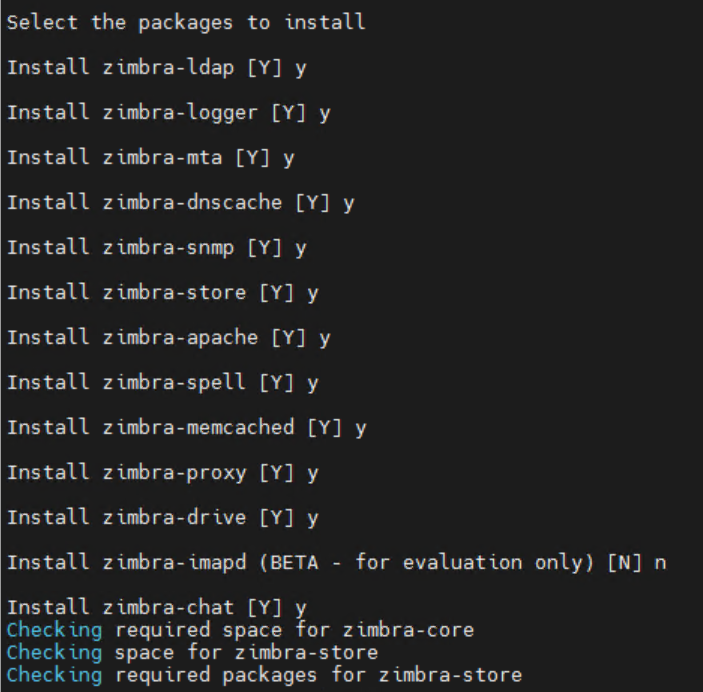Click the typed "n" answer for zimbra-imapd
The image size is (703, 692).
(660, 563)
